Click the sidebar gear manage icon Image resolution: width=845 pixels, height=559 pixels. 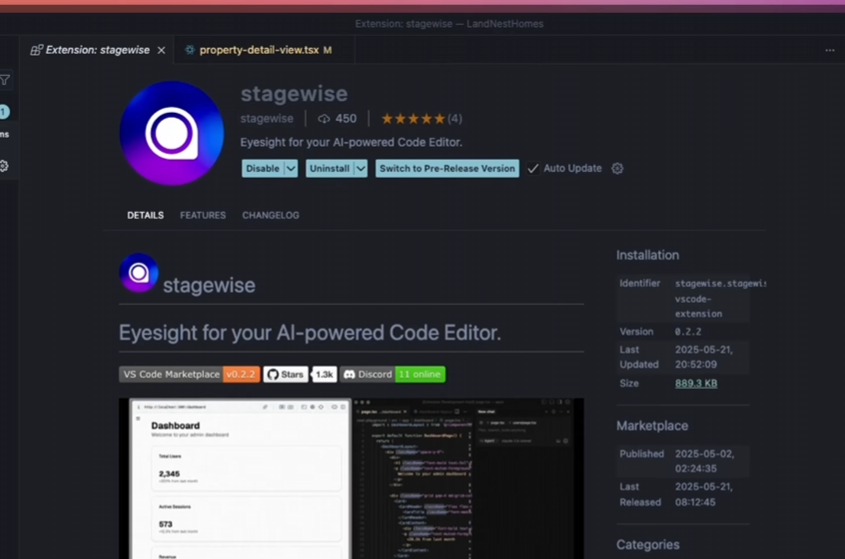tap(4, 166)
